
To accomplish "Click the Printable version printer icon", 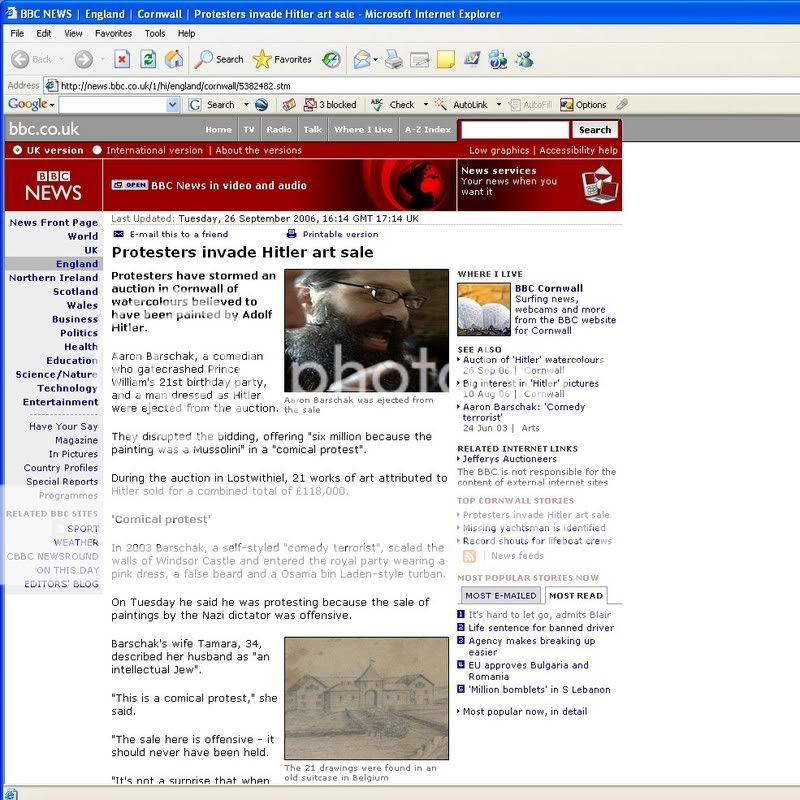I will tap(291, 234).
